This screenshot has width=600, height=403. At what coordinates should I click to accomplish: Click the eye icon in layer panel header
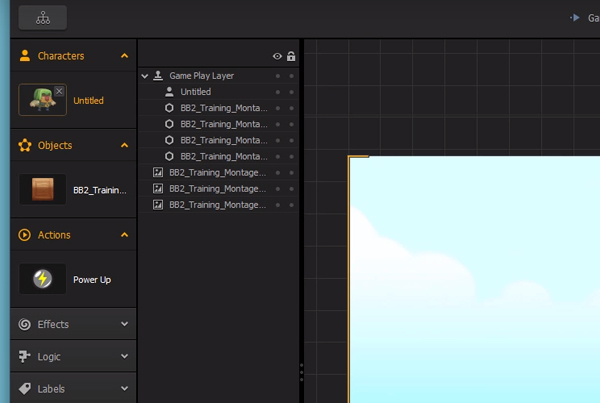tap(277, 57)
